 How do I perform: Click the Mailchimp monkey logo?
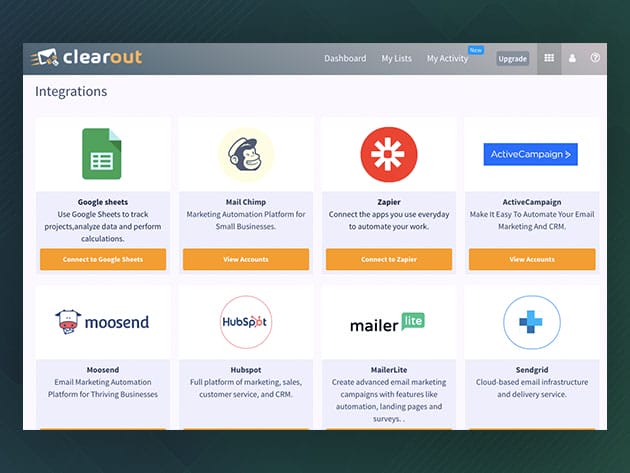tap(245, 154)
